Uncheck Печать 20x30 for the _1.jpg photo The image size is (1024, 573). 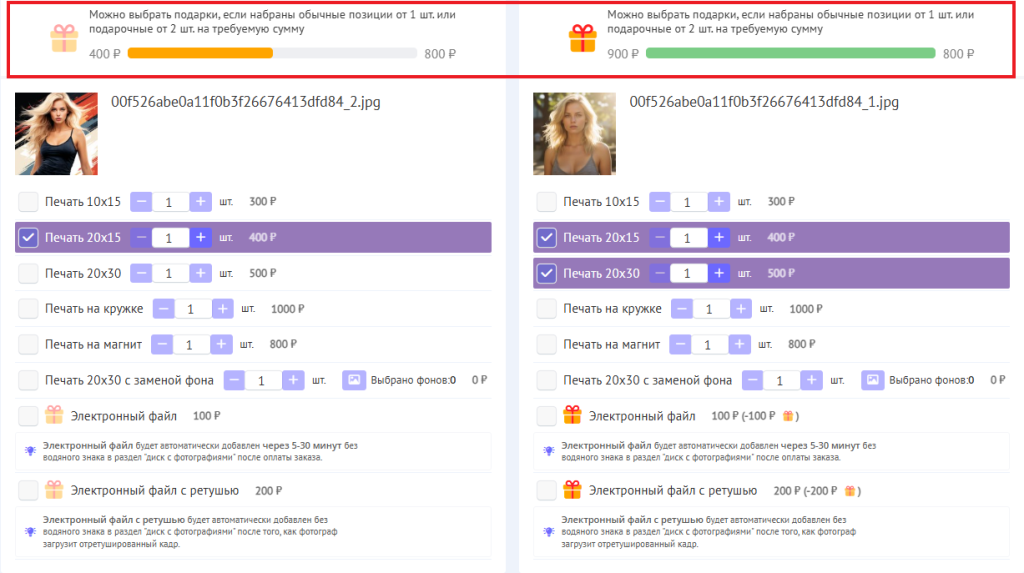pyautogui.click(x=547, y=273)
